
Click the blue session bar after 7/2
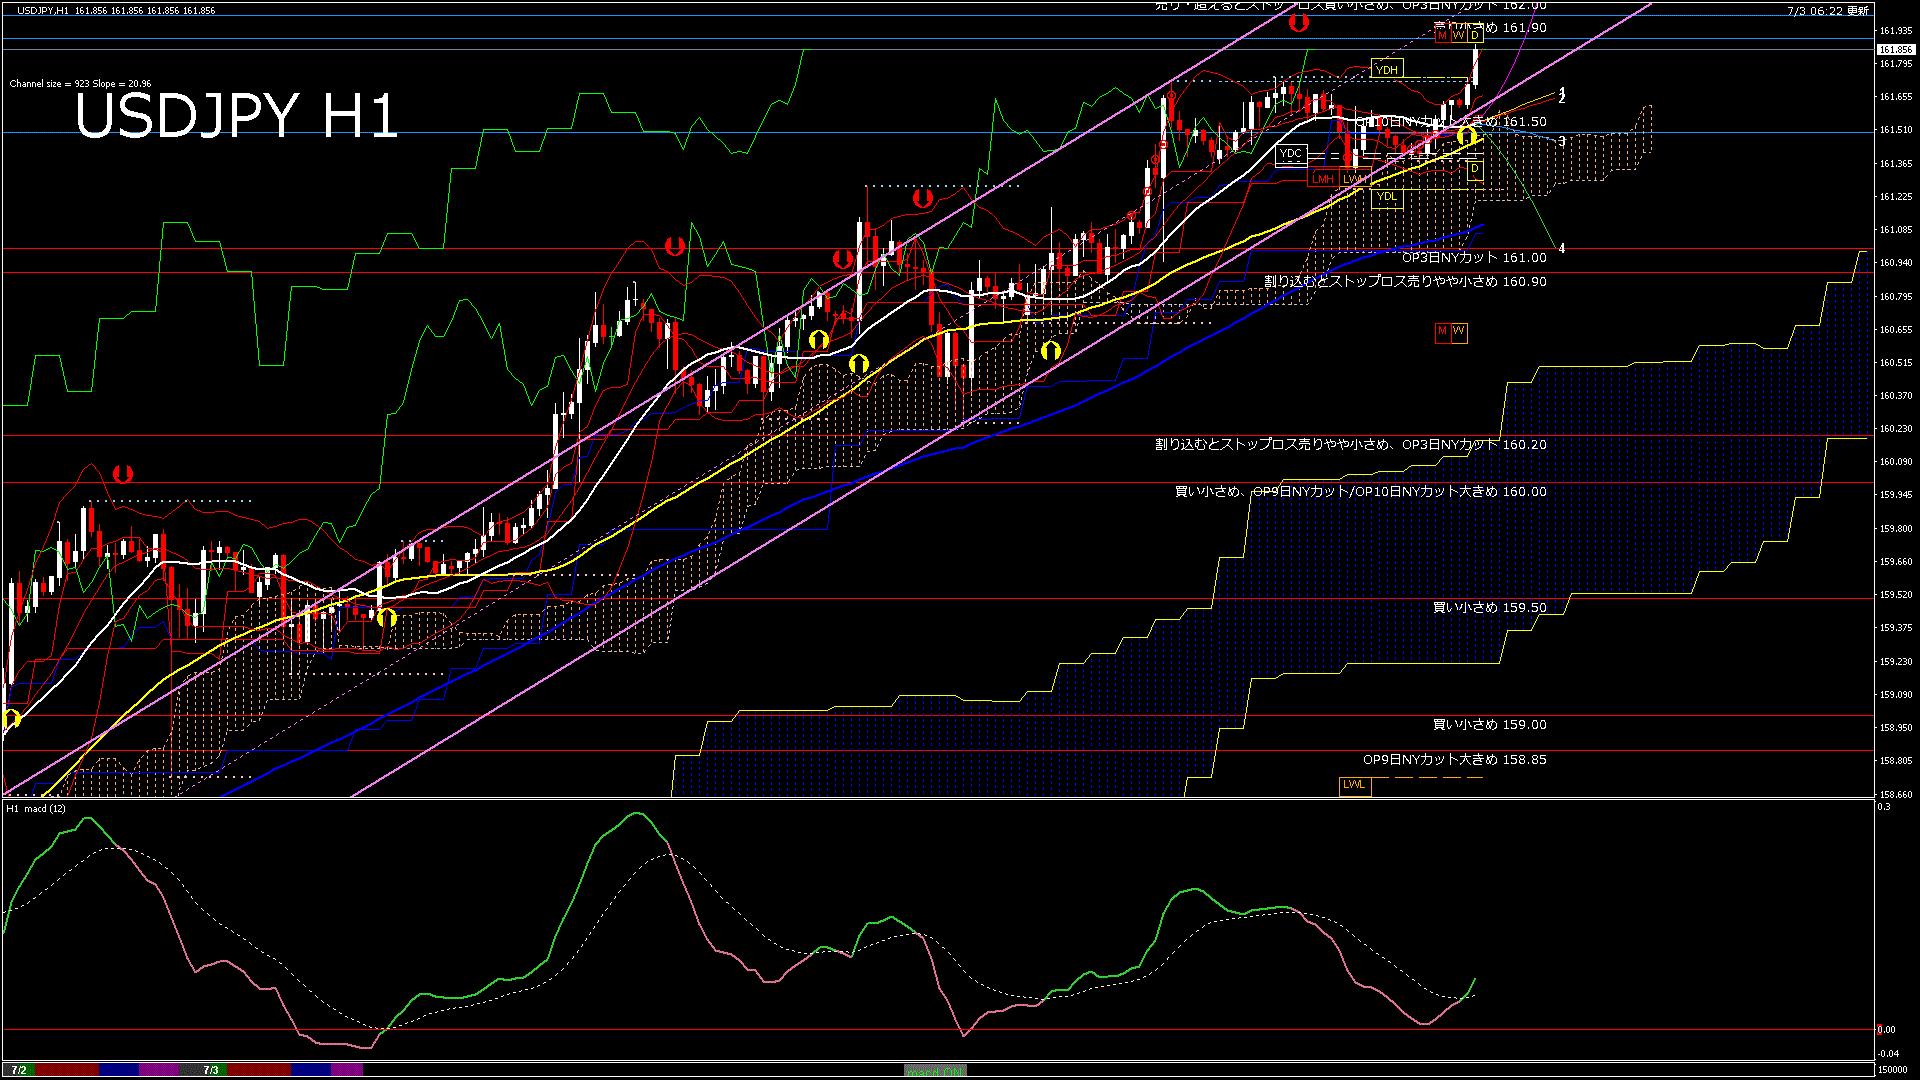[119, 1070]
